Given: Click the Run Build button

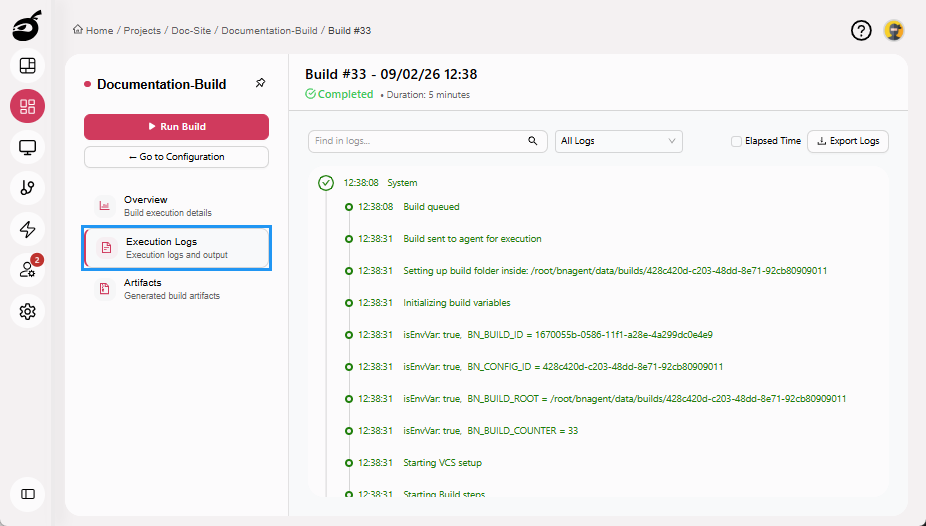Looking at the screenshot, I should [x=177, y=127].
